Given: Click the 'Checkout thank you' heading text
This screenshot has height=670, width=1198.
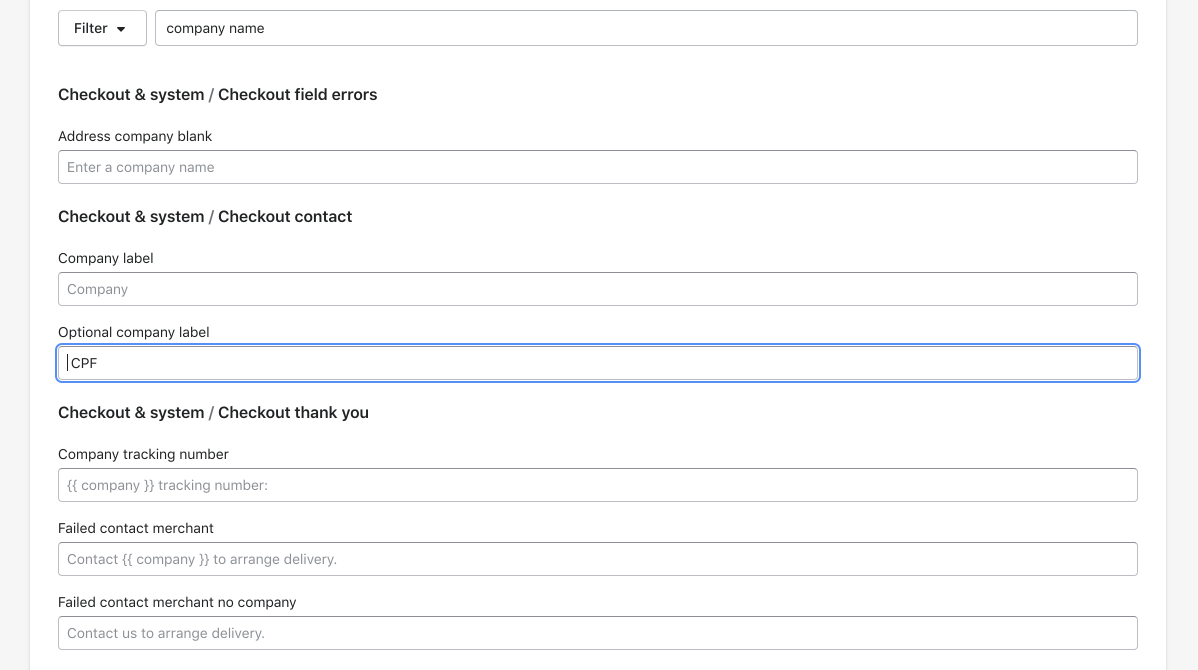Looking at the screenshot, I should 293,412.
